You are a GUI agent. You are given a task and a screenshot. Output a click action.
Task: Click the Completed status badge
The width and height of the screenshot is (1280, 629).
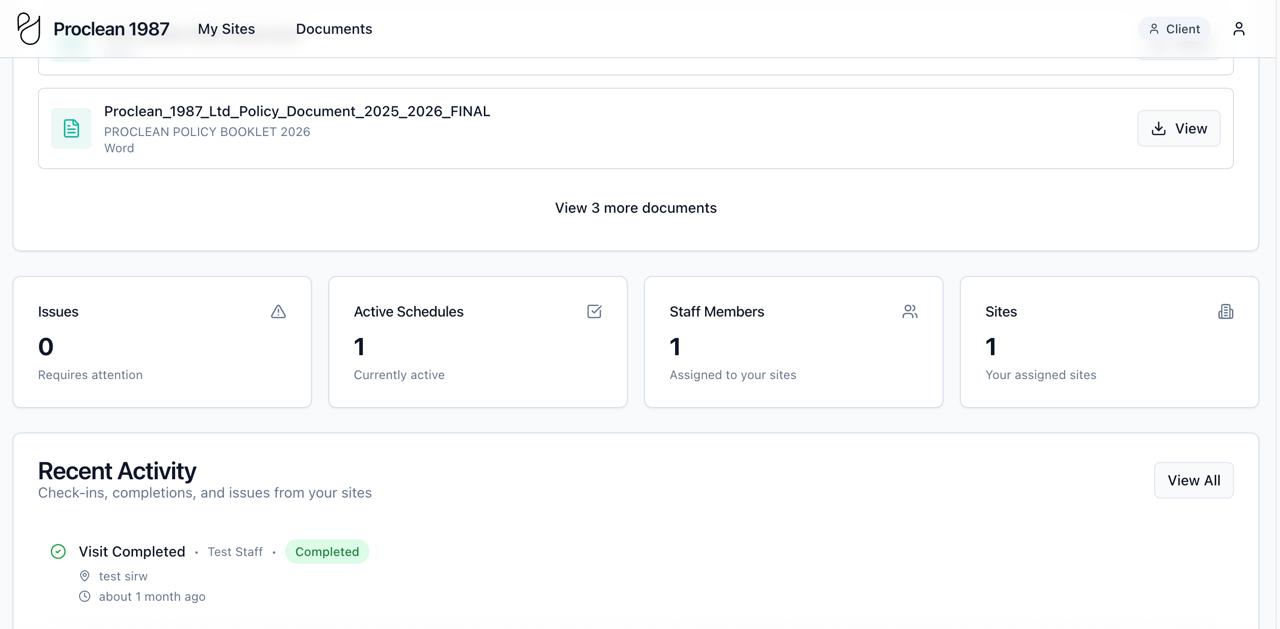[x=327, y=552]
